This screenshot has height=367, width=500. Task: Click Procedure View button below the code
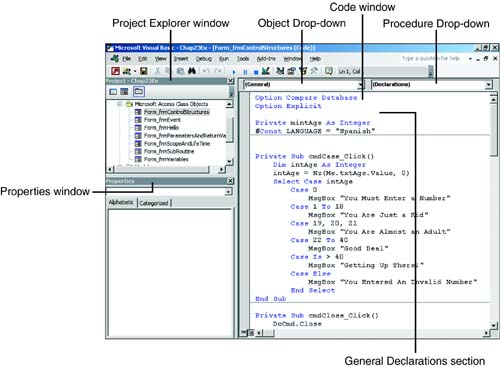point(244,332)
